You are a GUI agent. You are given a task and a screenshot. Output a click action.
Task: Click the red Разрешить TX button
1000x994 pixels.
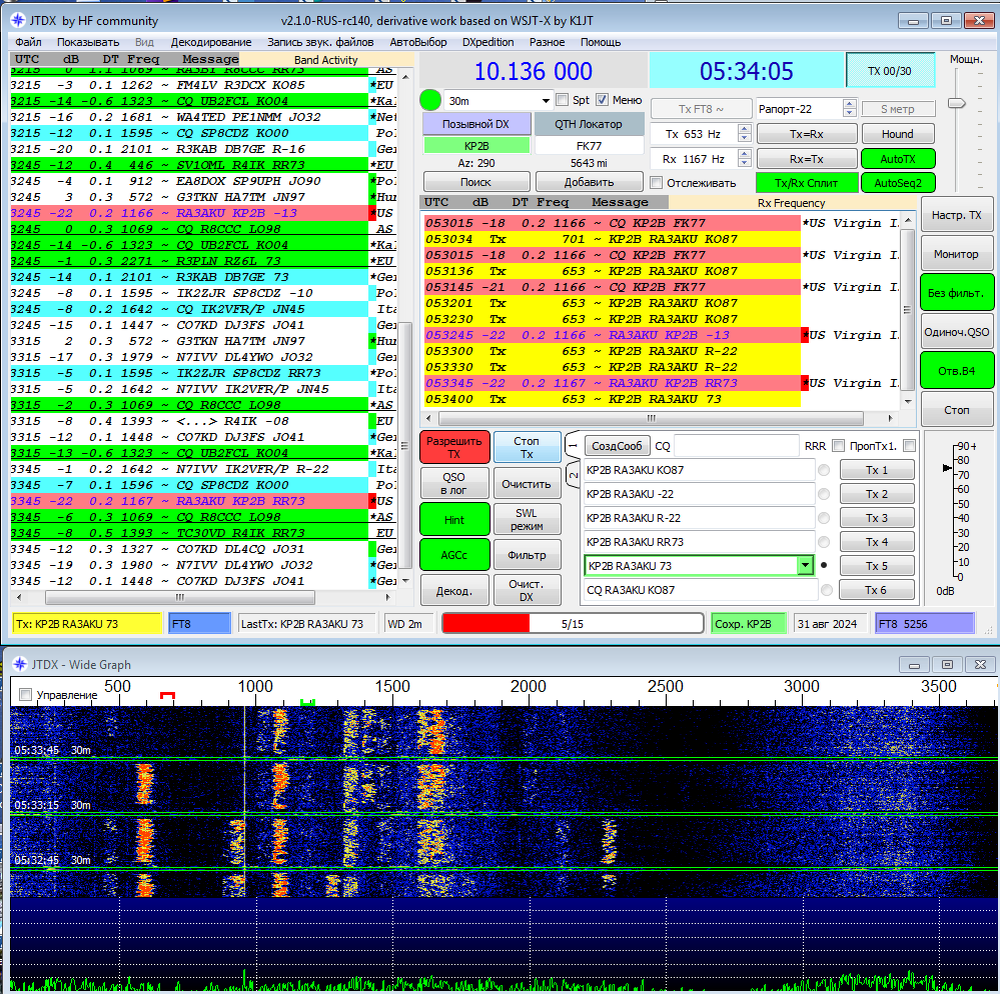pyautogui.click(x=454, y=447)
